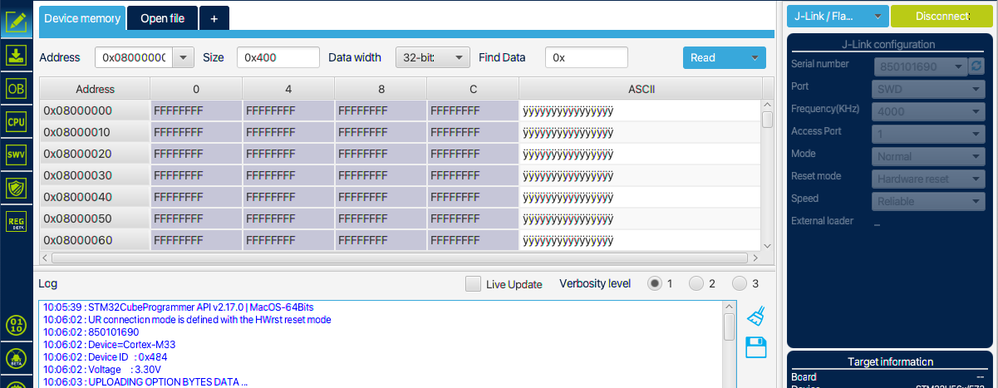Image resolution: width=998 pixels, height=388 pixels.
Task: Click the FFFFFFFF cell in column 0 of row 0x08000000
Action: 196,111
